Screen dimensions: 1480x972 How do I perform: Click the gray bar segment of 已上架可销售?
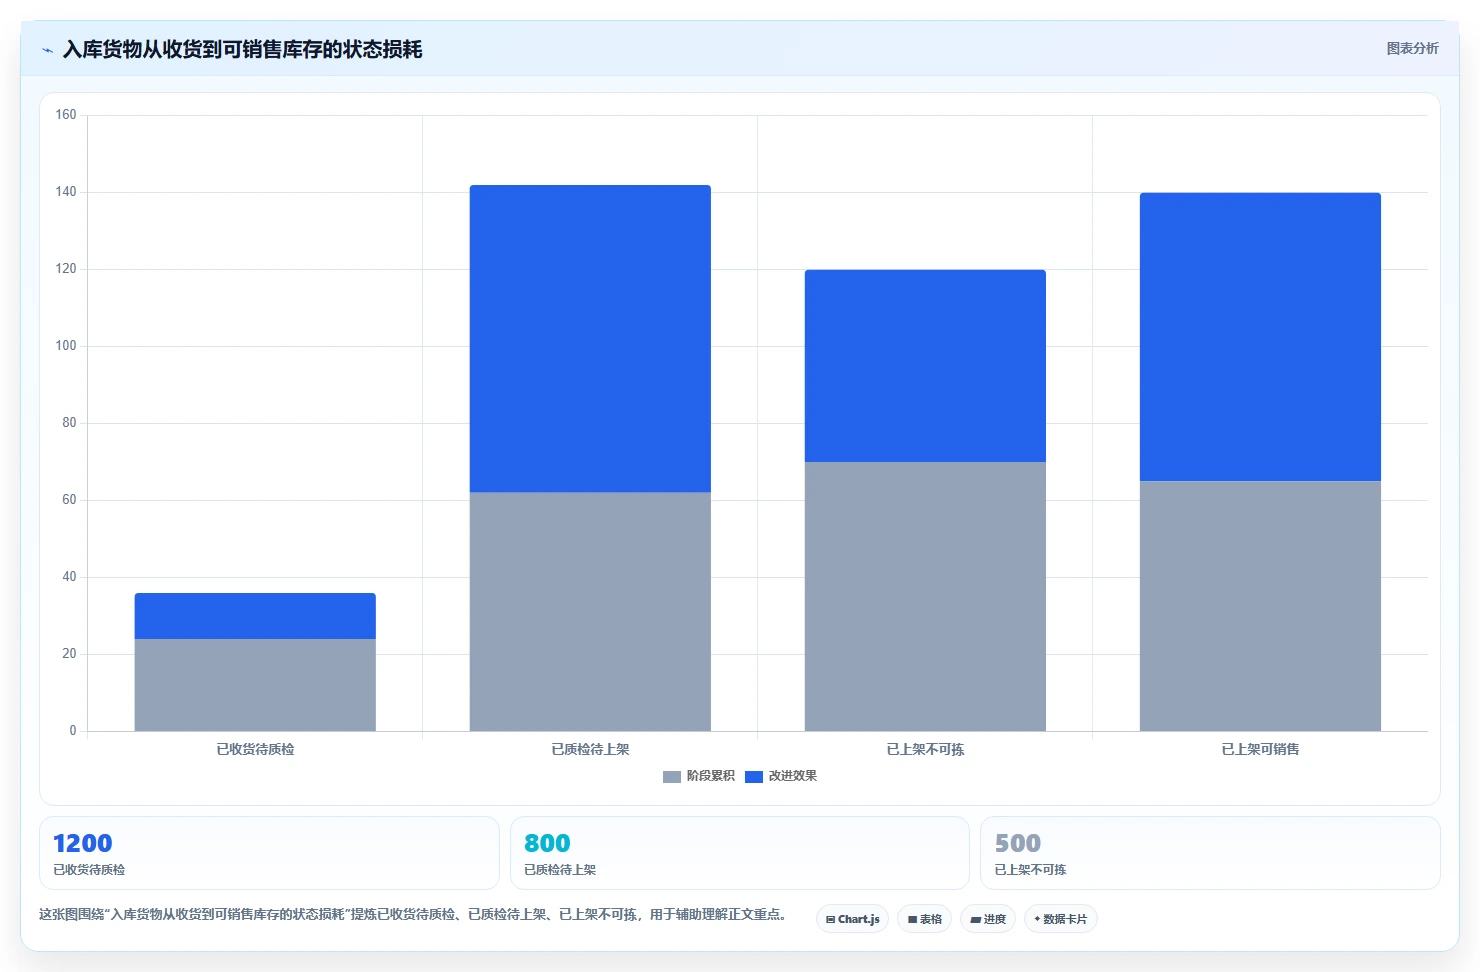click(x=1260, y=606)
